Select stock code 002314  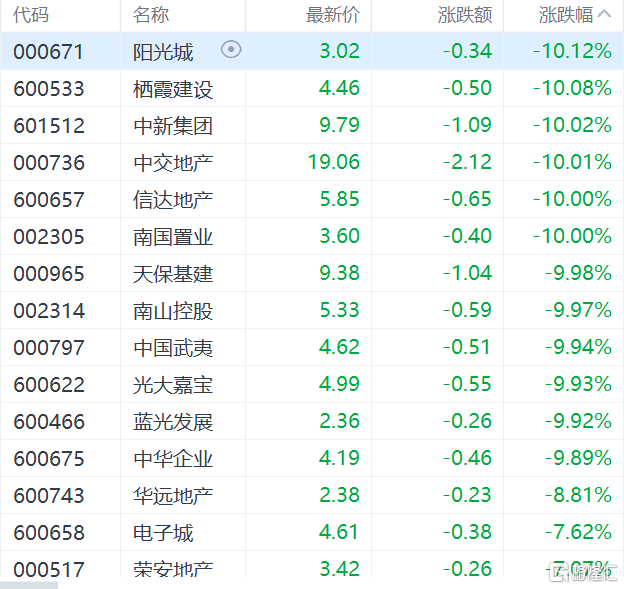[x=49, y=311]
